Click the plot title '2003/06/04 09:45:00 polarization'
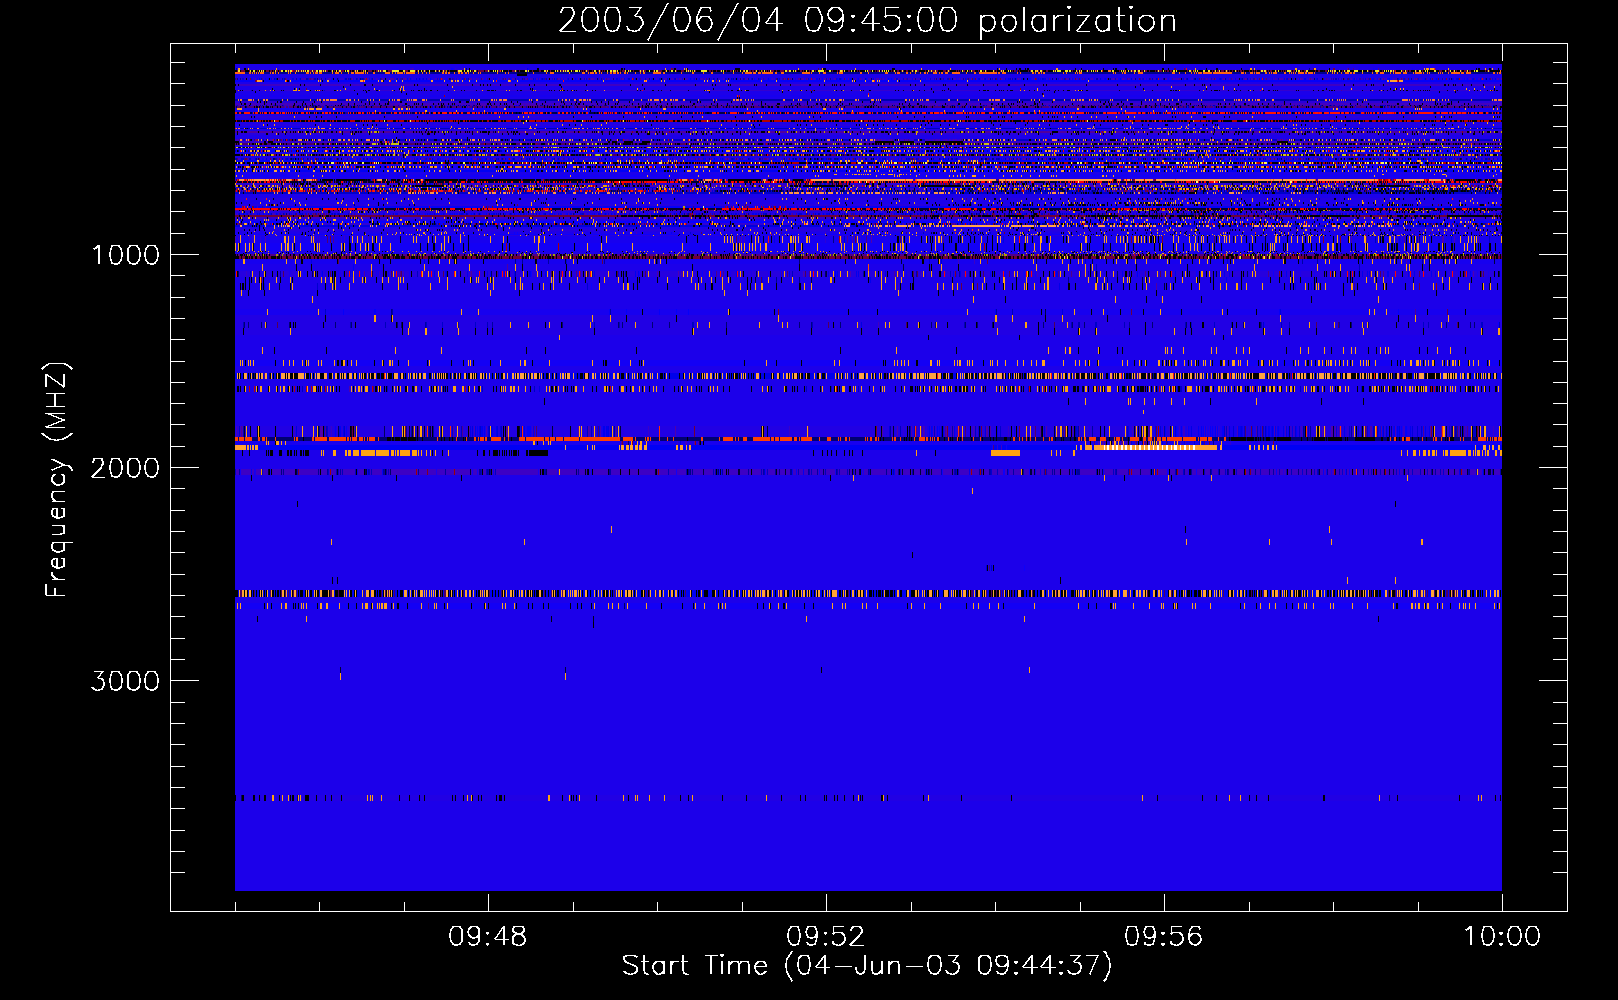The image size is (1618, 1000). pos(867,21)
